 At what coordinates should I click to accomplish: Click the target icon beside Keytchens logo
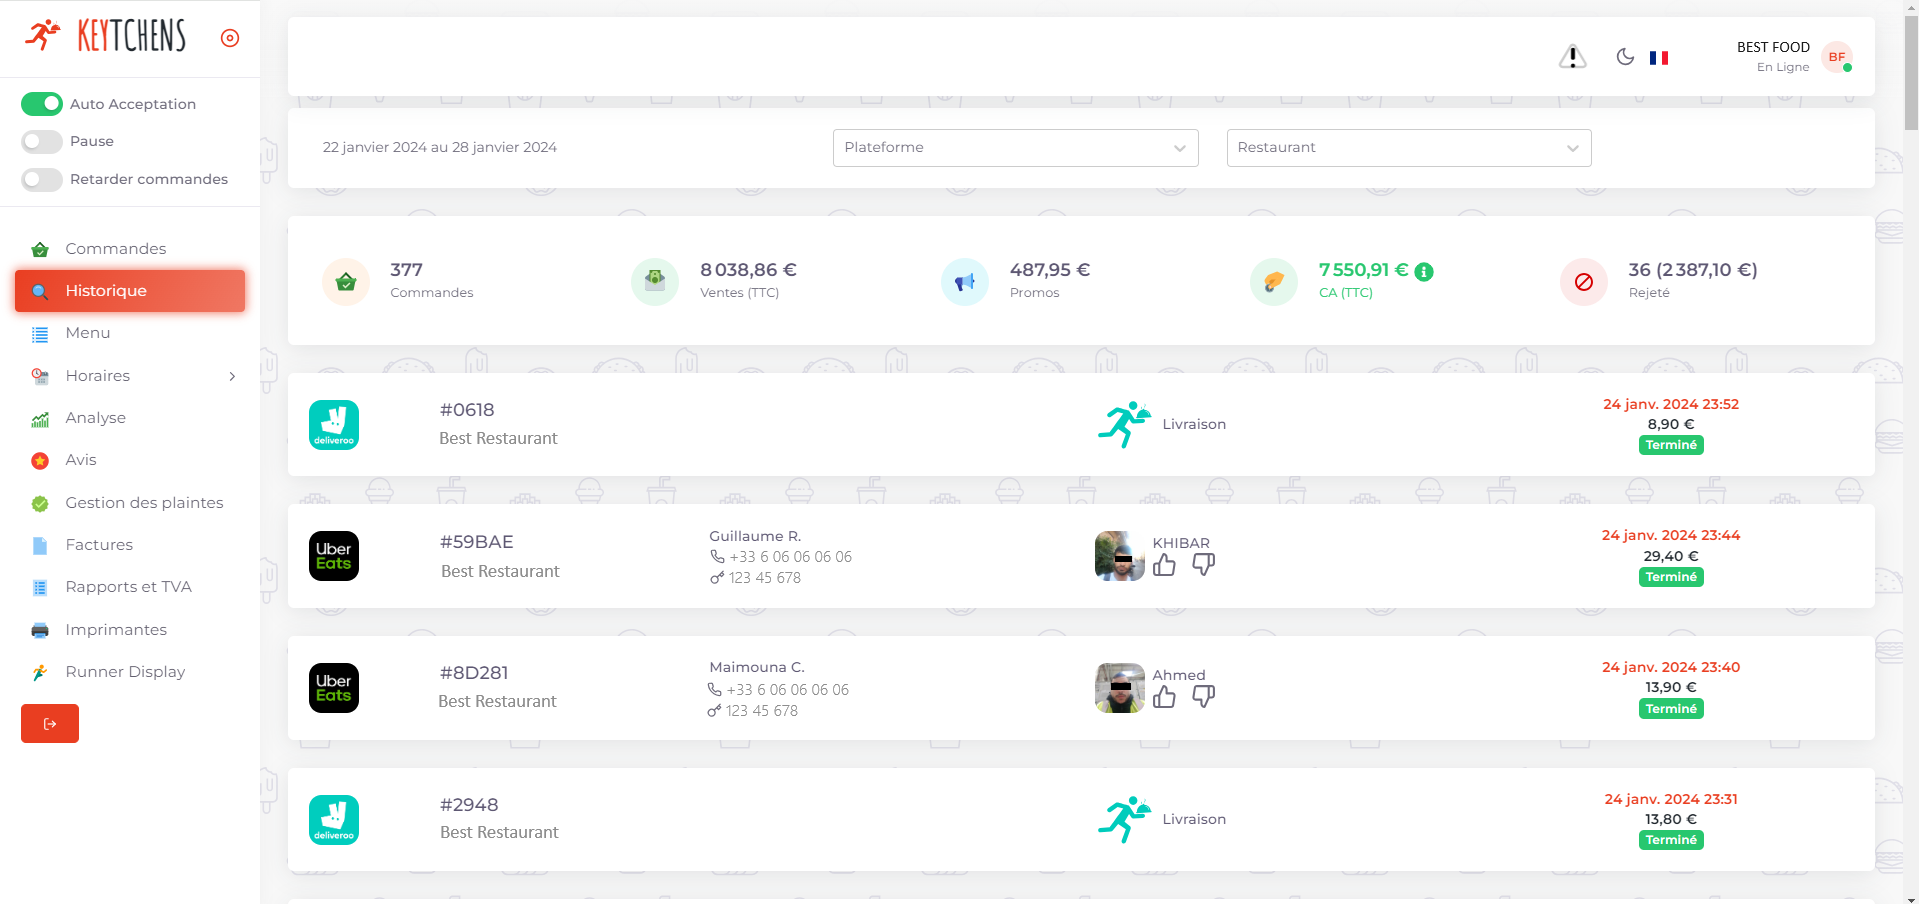[x=230, y=38]
